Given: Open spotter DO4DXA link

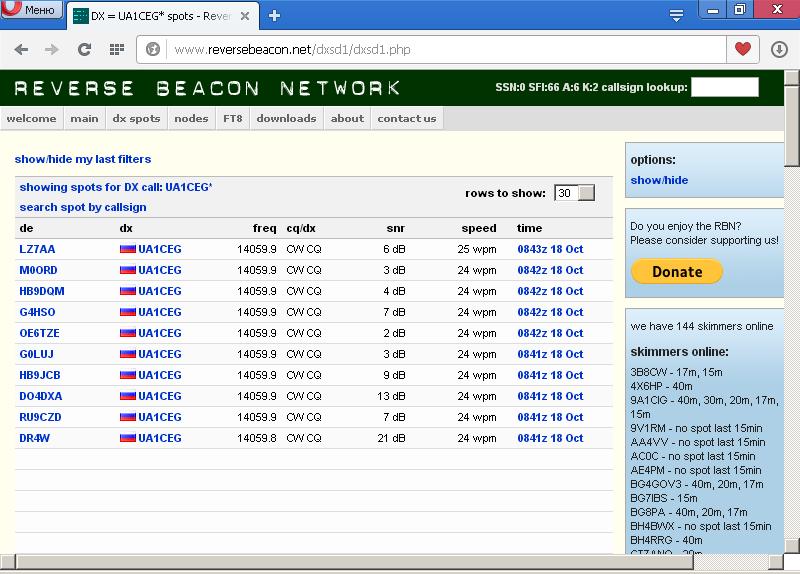Looking at the screenshot, I should [x=41, y=396].
